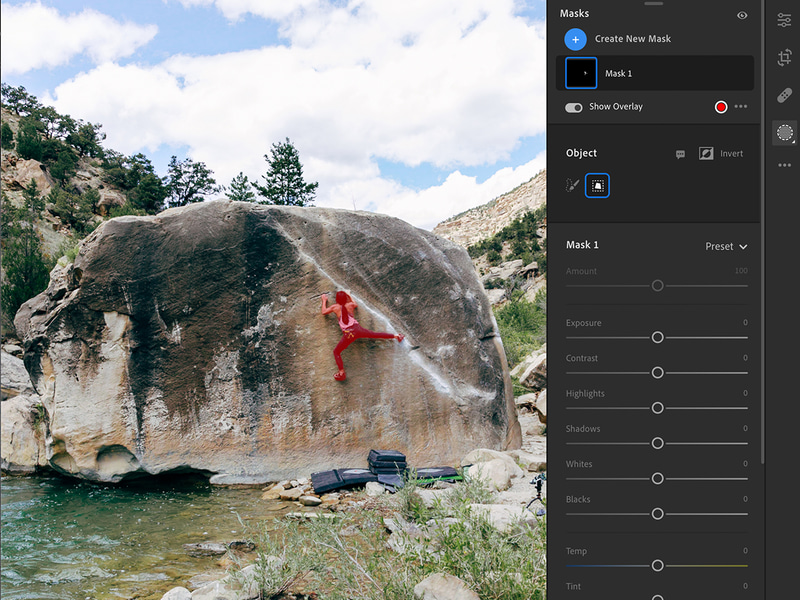Click the Exposure value field
The height and width of the screenshot is (600, 800).
745,322
